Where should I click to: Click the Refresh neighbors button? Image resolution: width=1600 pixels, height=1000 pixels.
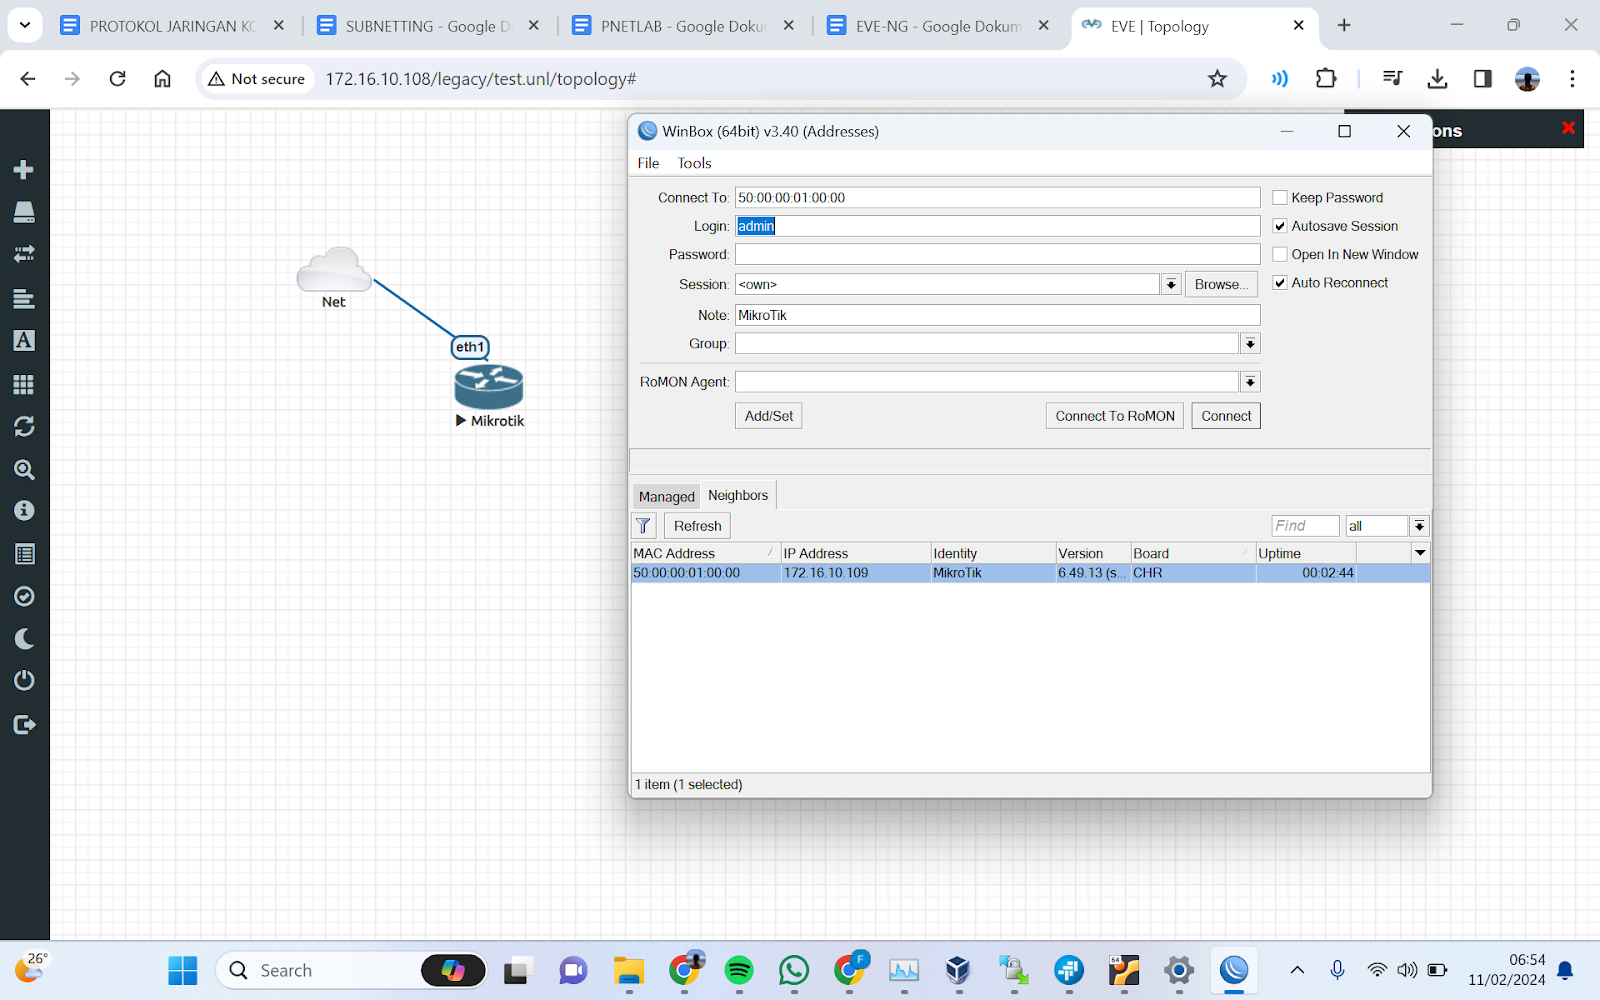[697, 526]
